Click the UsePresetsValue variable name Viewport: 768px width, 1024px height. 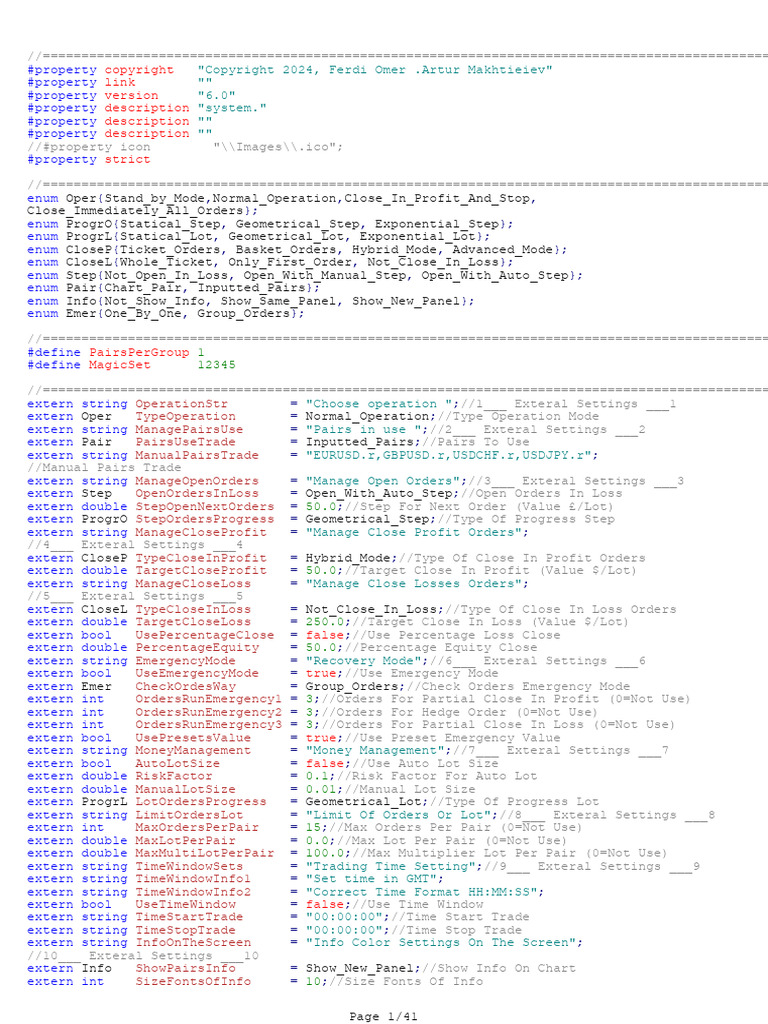tap(193, 738)
